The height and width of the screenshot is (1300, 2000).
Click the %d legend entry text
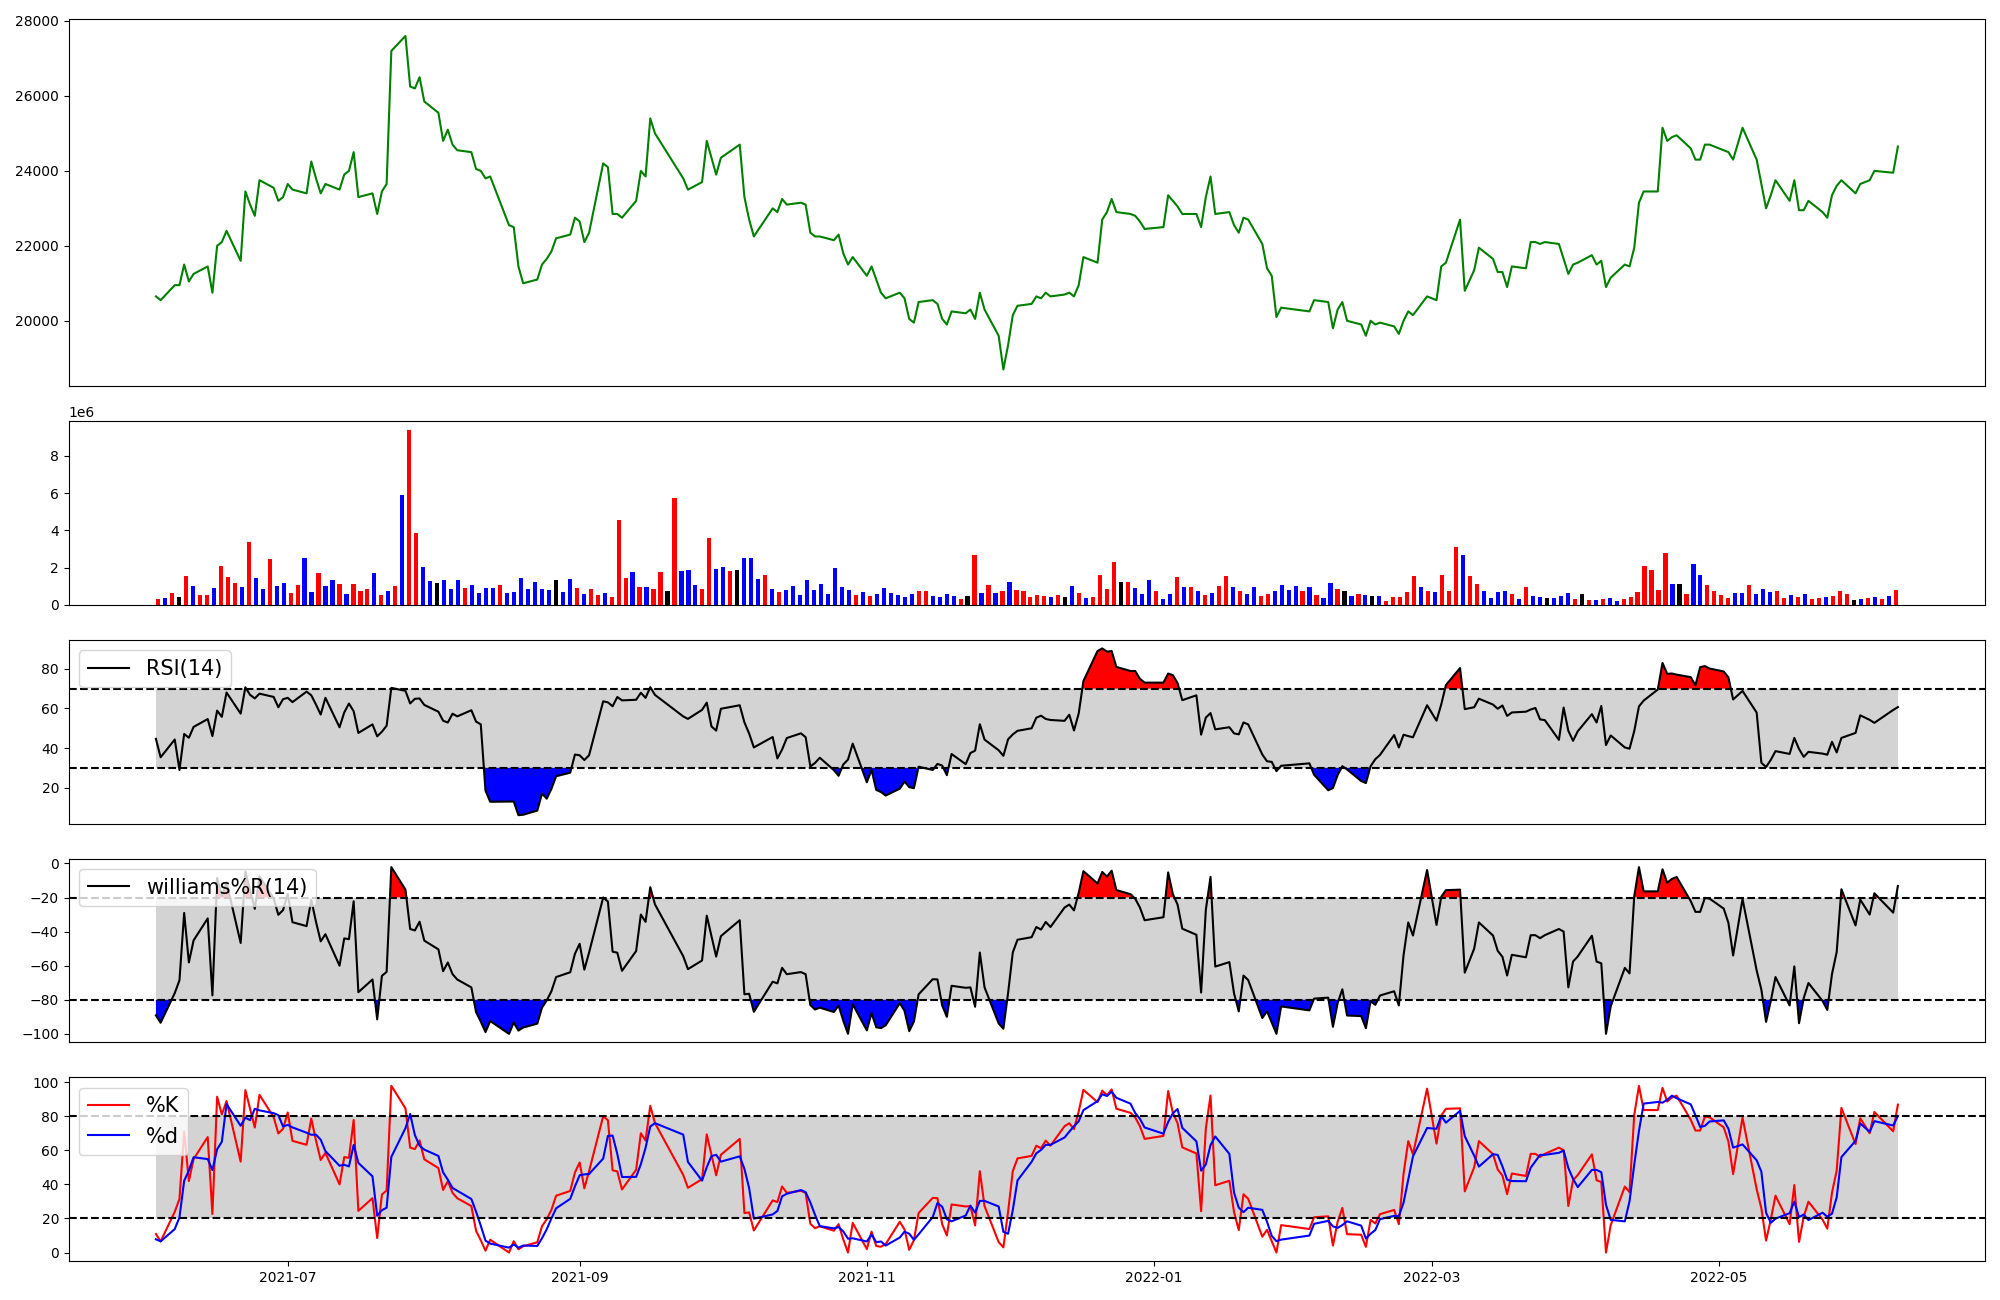[x=162, y=1136]
